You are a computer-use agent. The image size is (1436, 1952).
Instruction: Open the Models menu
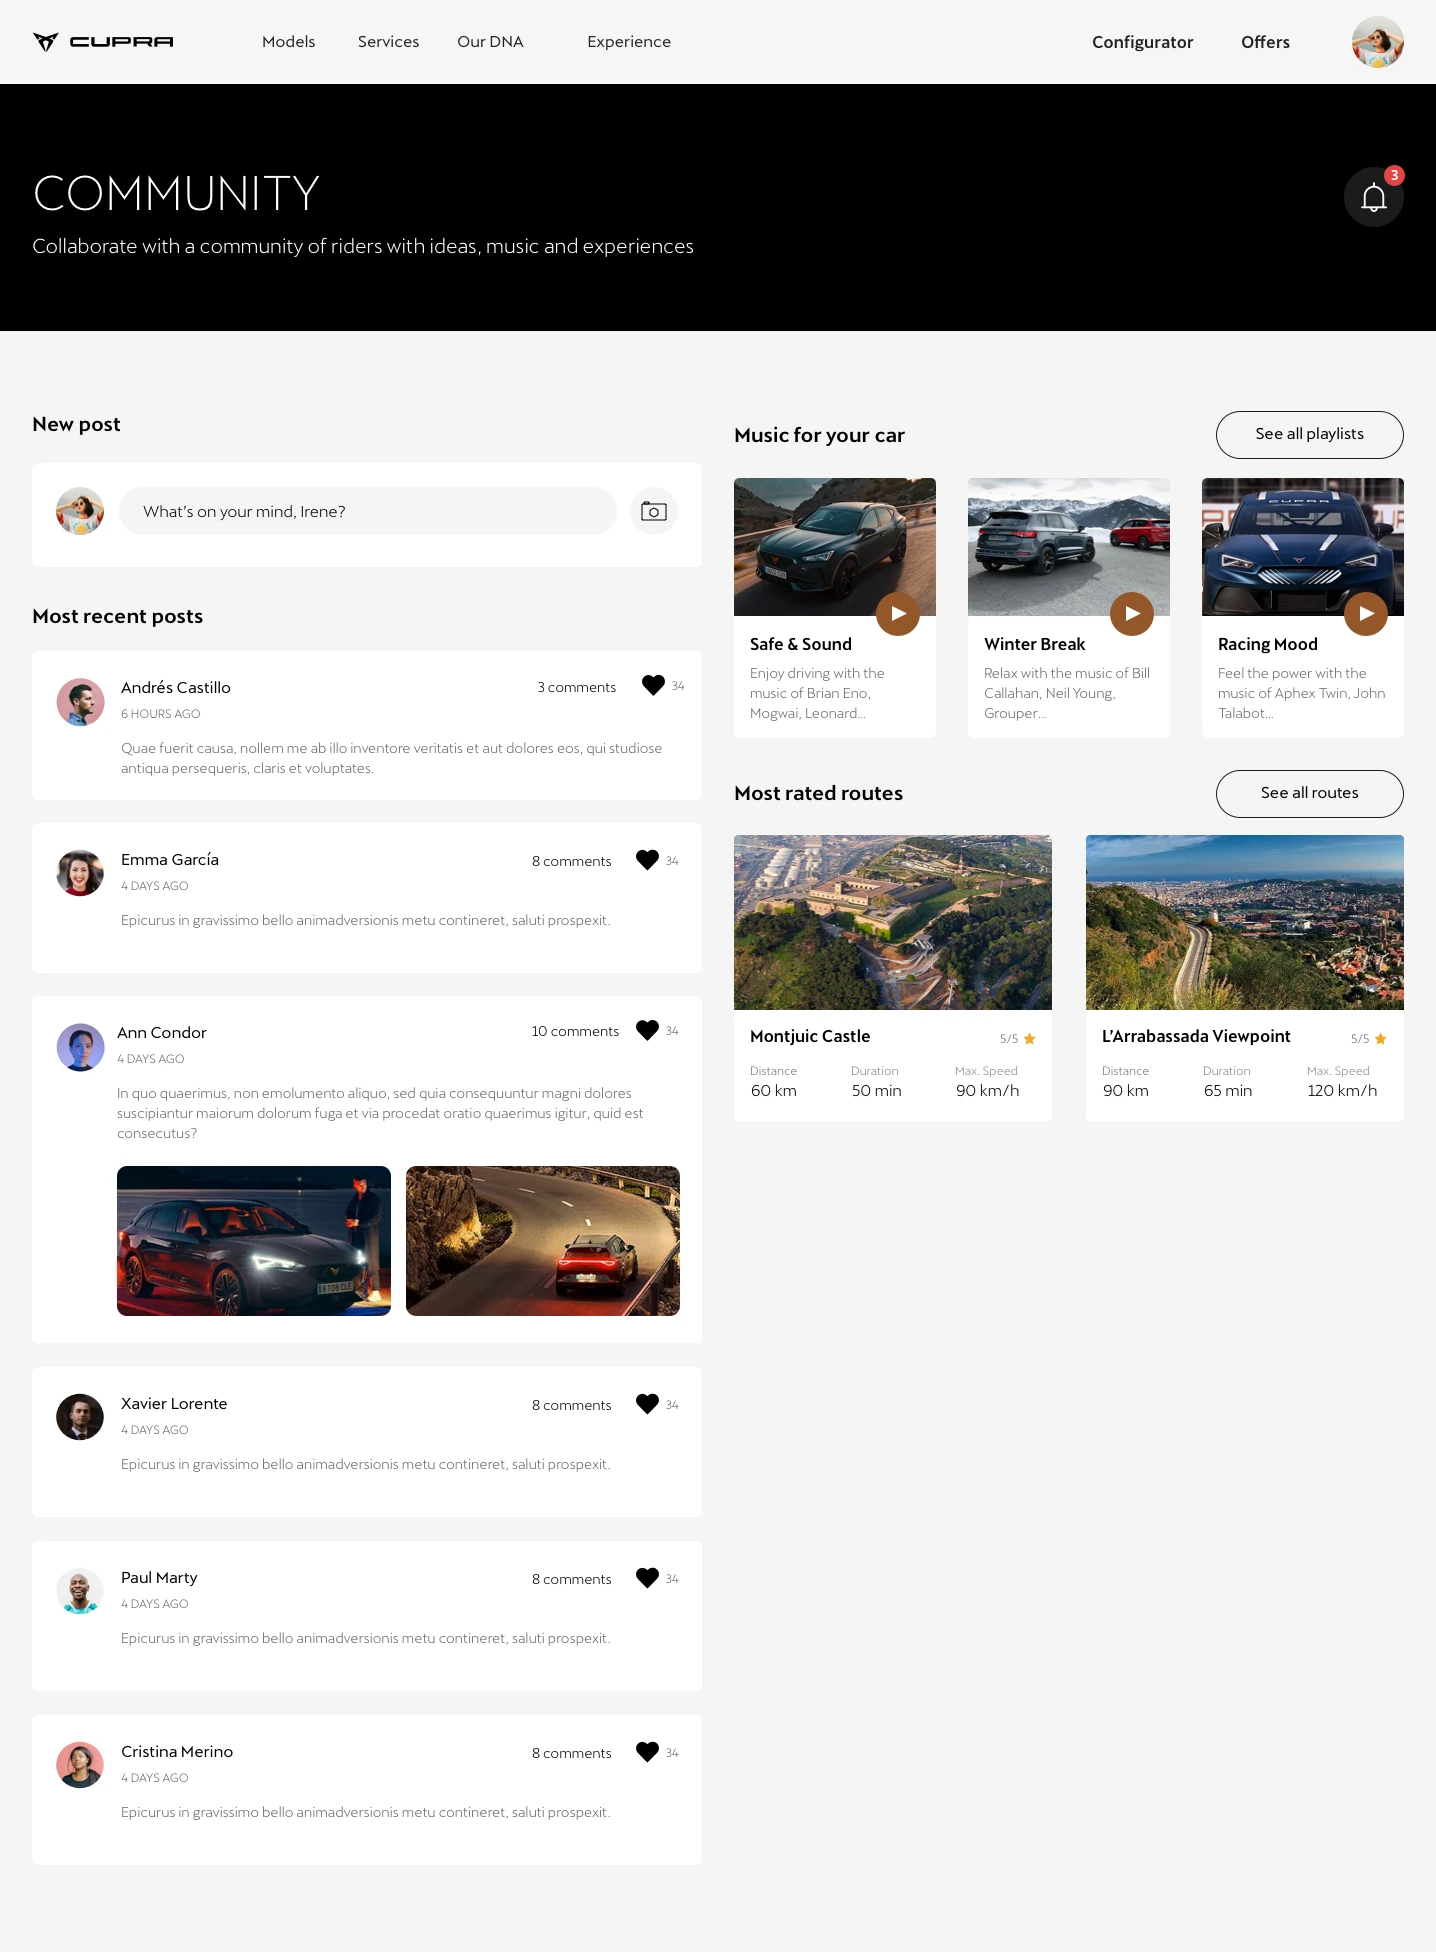288,42
